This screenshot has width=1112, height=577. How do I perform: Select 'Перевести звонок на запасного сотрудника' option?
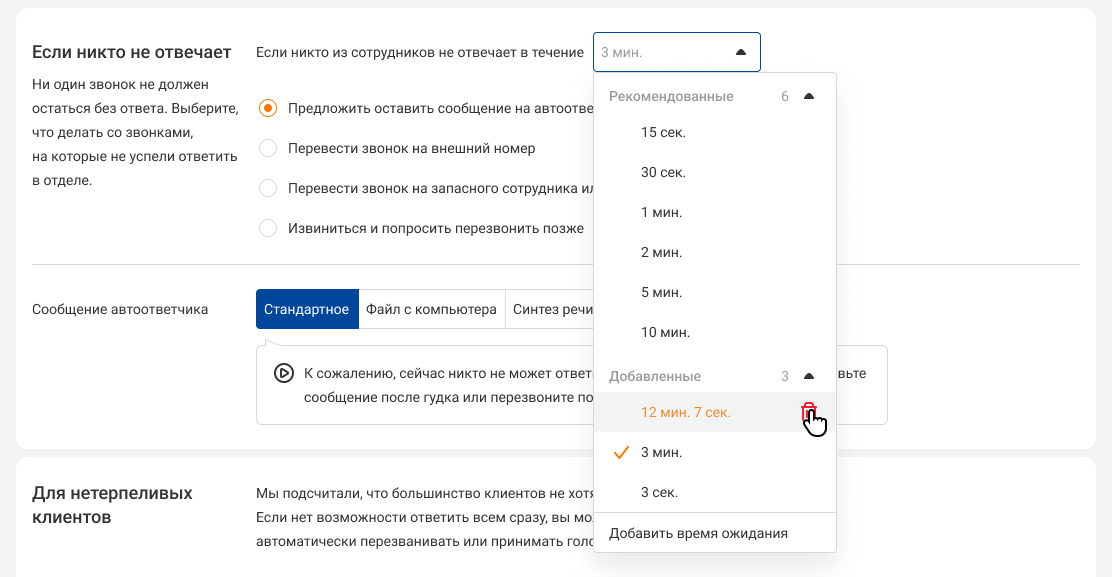point(267,188)
